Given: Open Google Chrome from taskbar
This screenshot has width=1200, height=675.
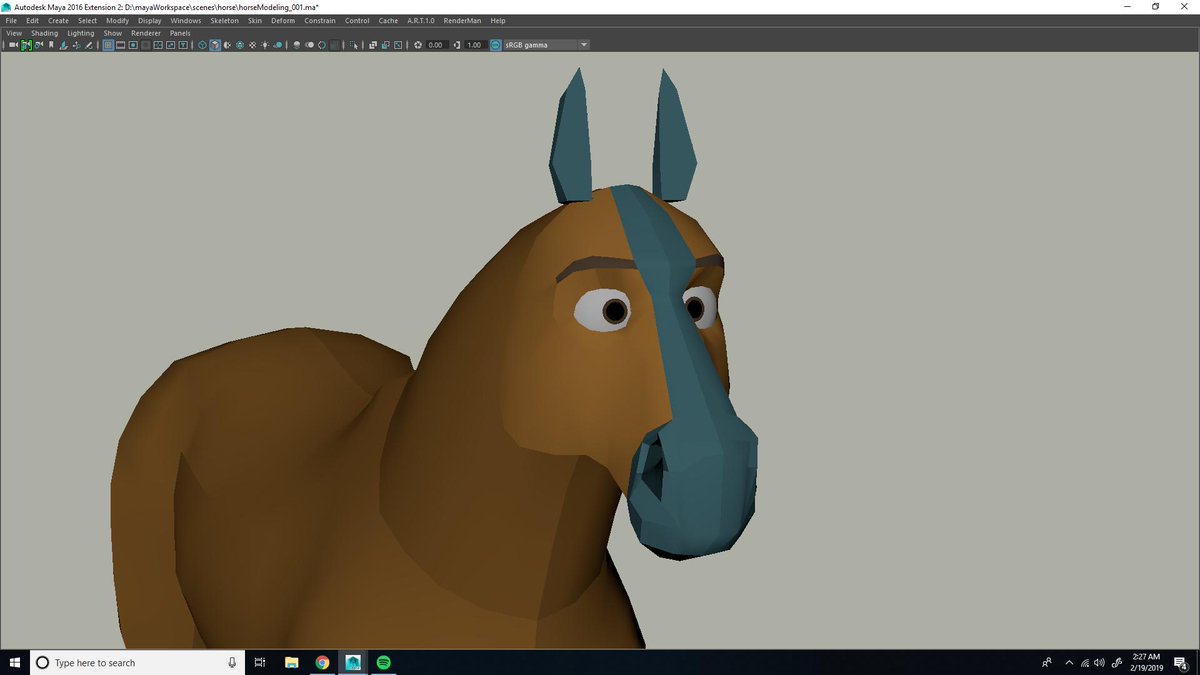Looking at the screenshot, I should (x=322, y=662).
